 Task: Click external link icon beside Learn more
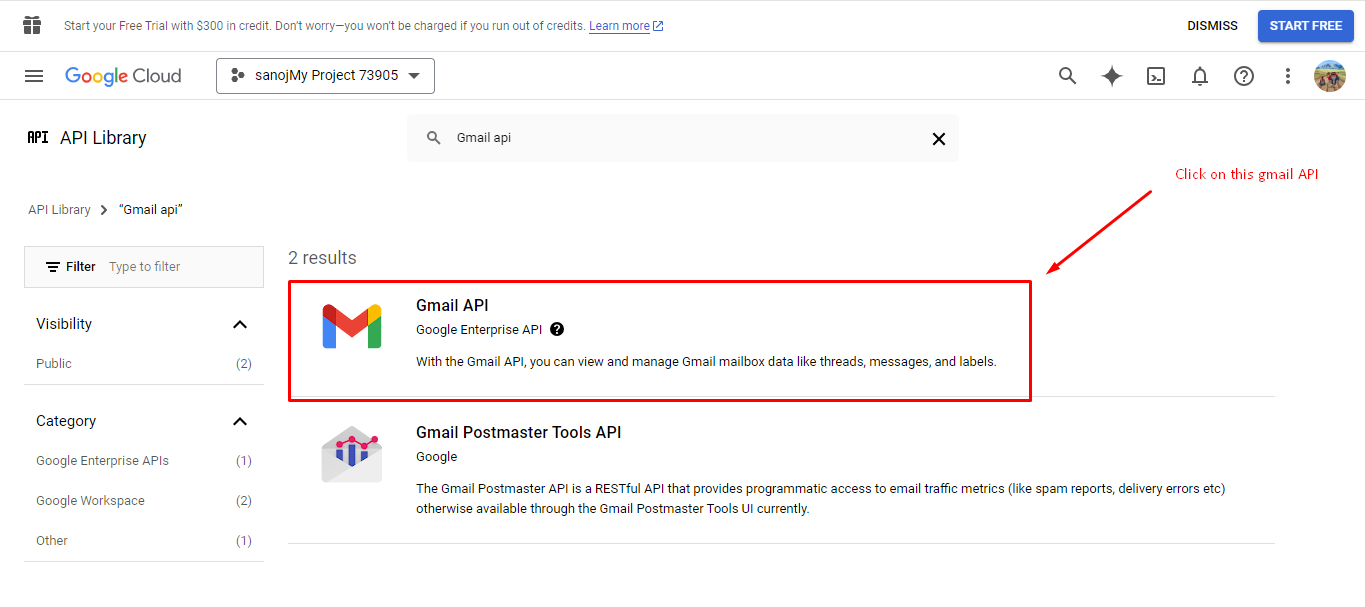pos(658,26)
